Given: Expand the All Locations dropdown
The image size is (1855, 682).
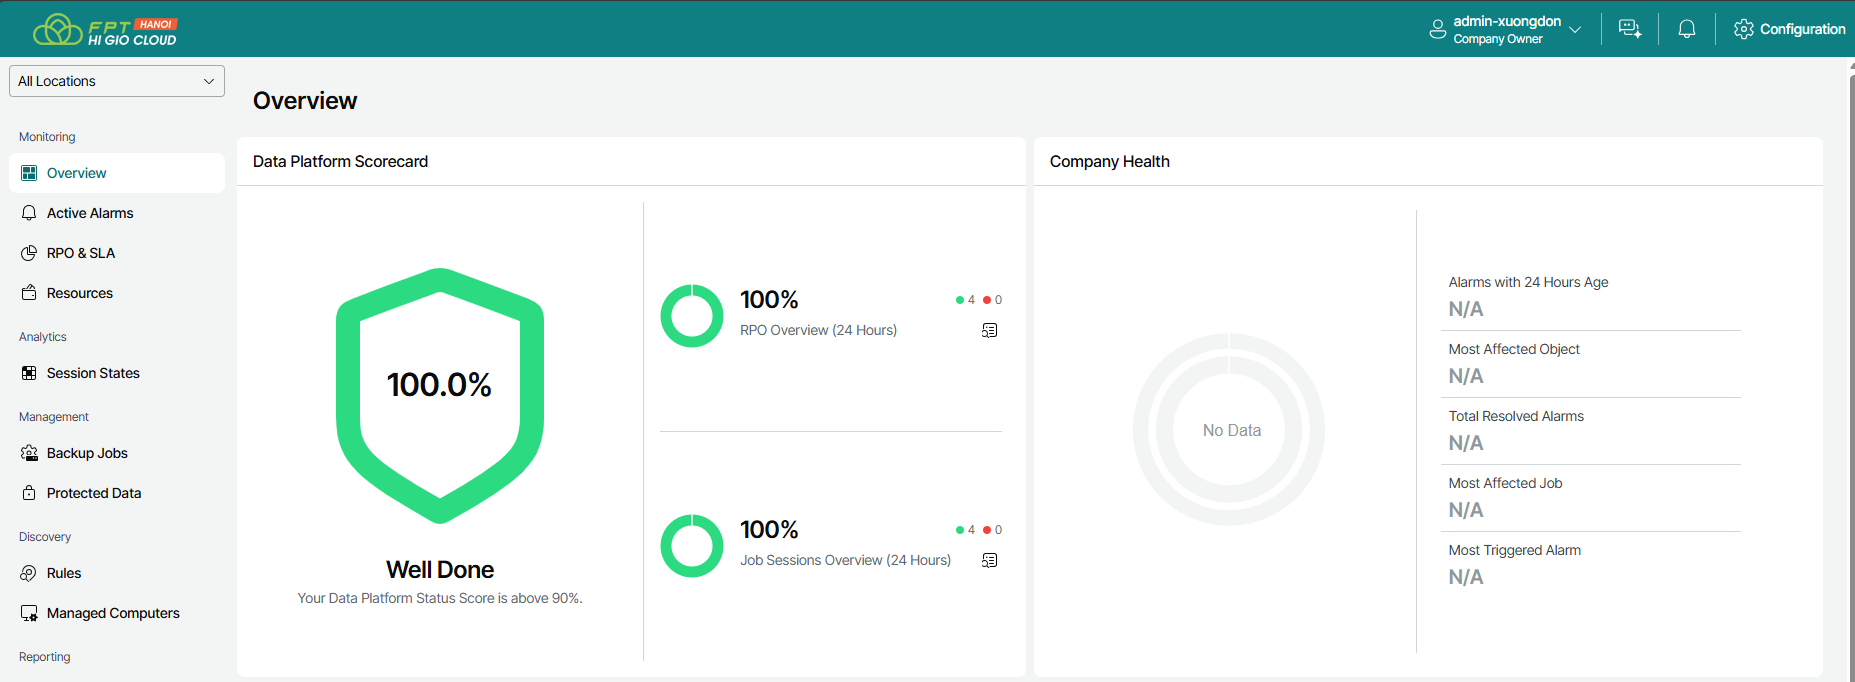Looking at the screenshot, I should point(116,81).
